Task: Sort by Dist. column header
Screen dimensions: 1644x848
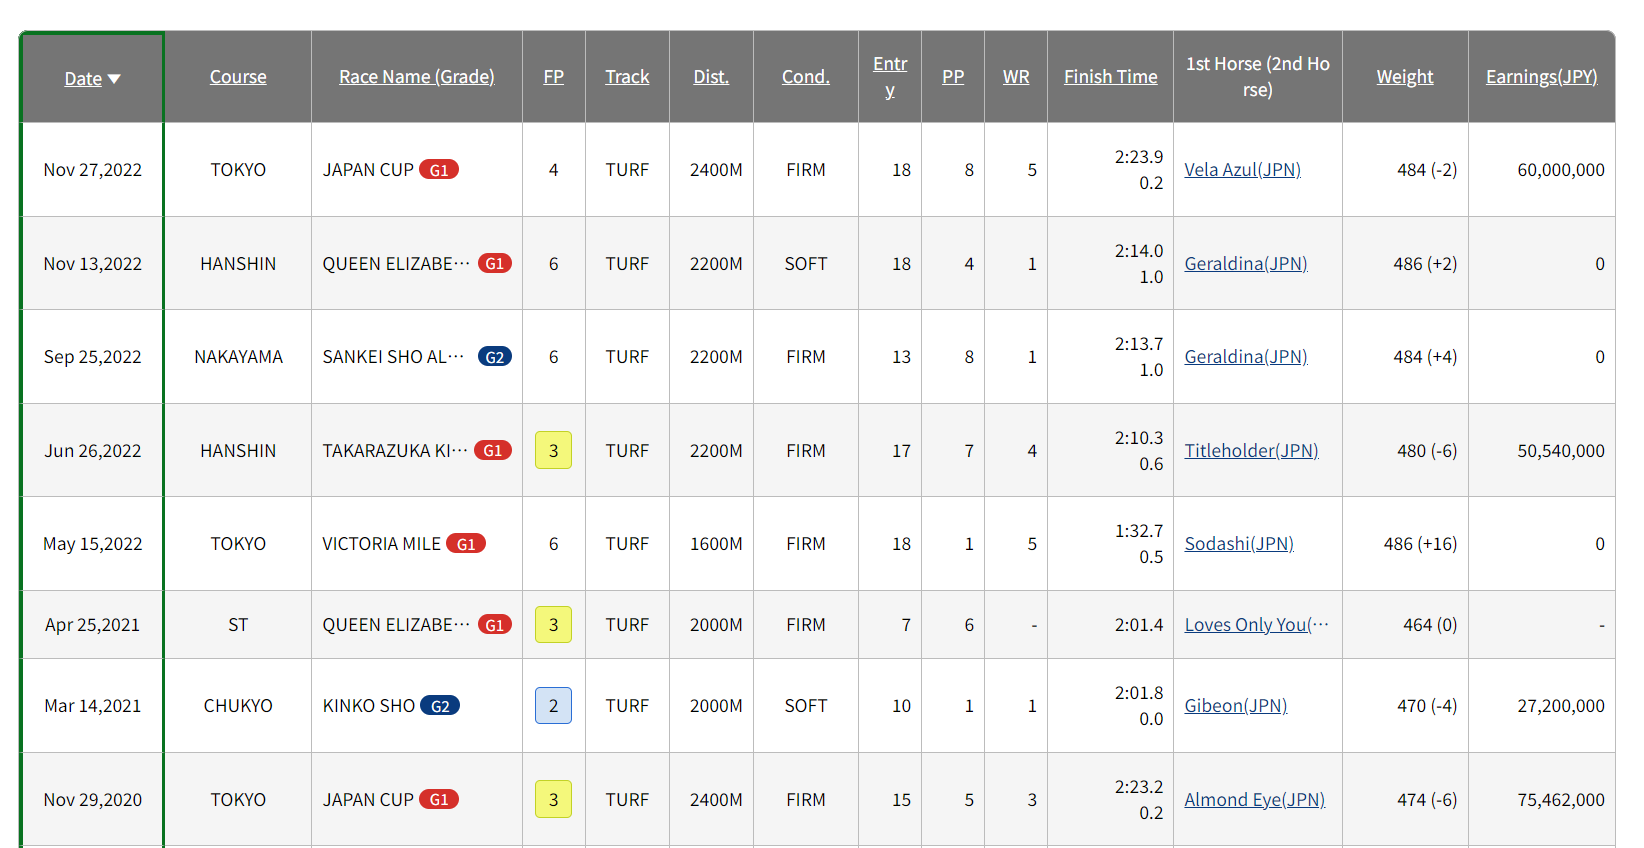Action: [x=711, y=77]
